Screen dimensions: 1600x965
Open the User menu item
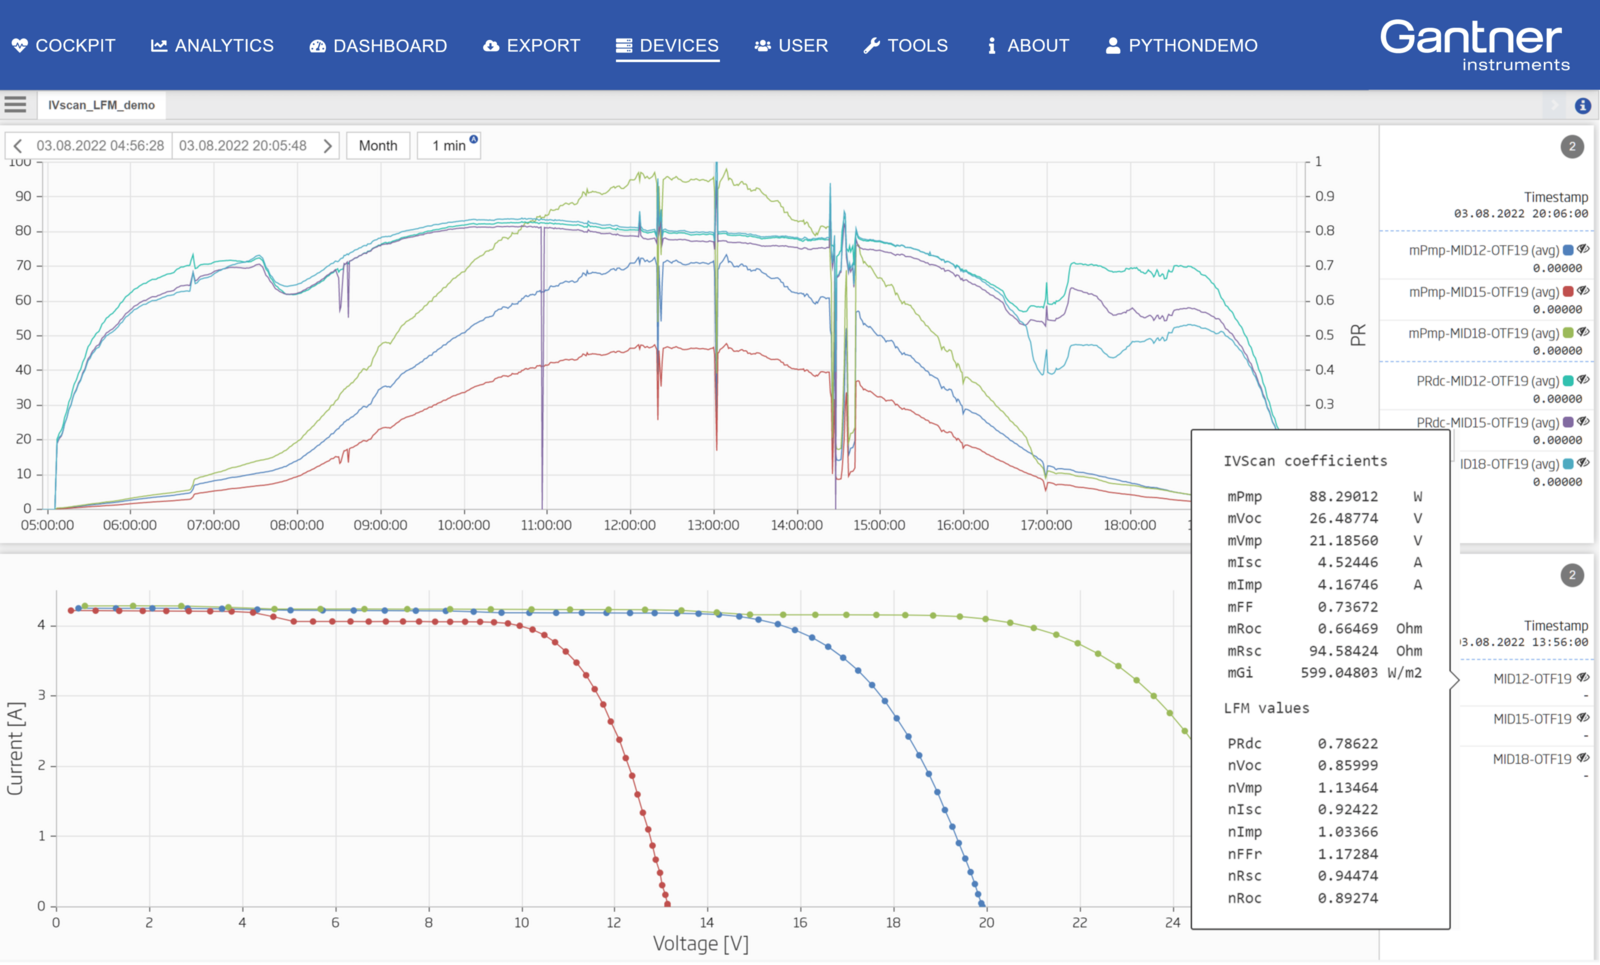point(791,46)
